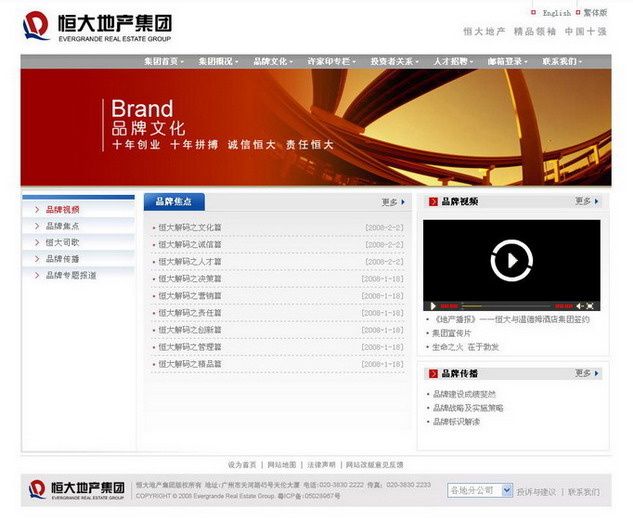Click 更多 in 品牌传播 header
Viewport: 633px width, 520px height.
coord(583,373)
